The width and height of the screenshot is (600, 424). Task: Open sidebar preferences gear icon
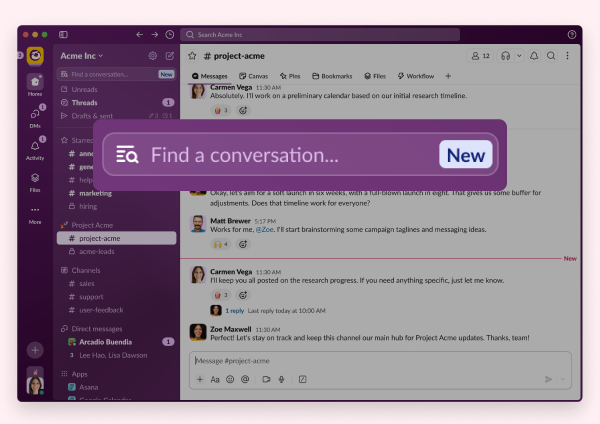tap(153, 56)
